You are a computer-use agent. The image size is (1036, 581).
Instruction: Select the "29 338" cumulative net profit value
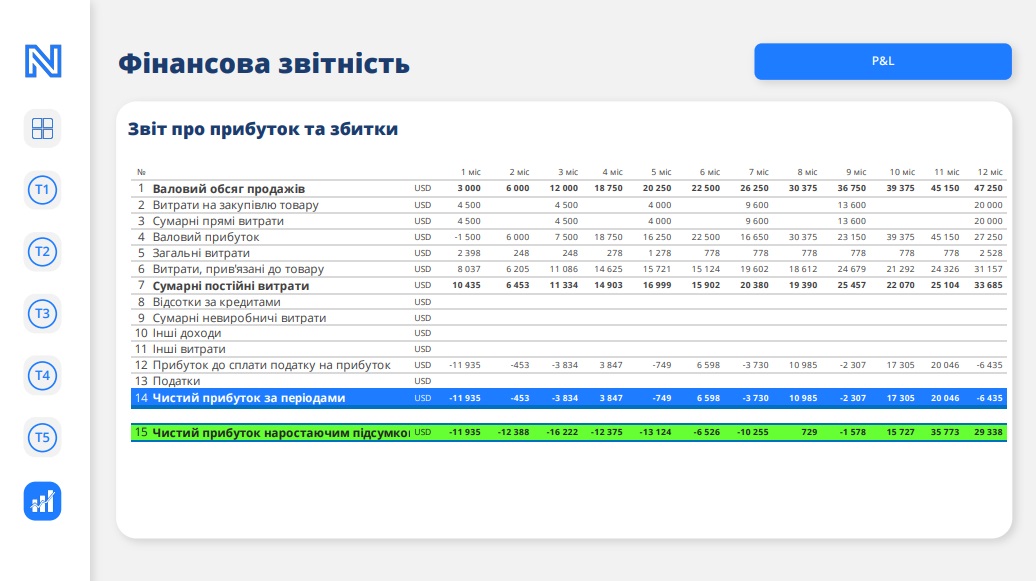click(x=988, y=432)
